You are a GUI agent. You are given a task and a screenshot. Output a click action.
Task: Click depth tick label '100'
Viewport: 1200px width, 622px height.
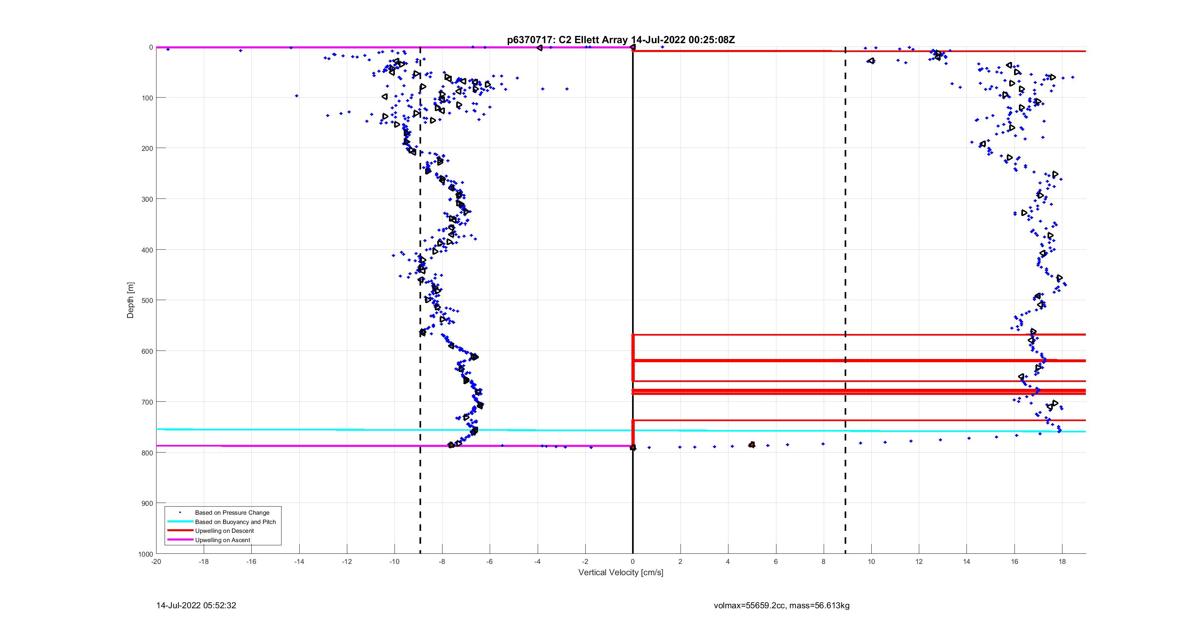(x=146, y=98)
